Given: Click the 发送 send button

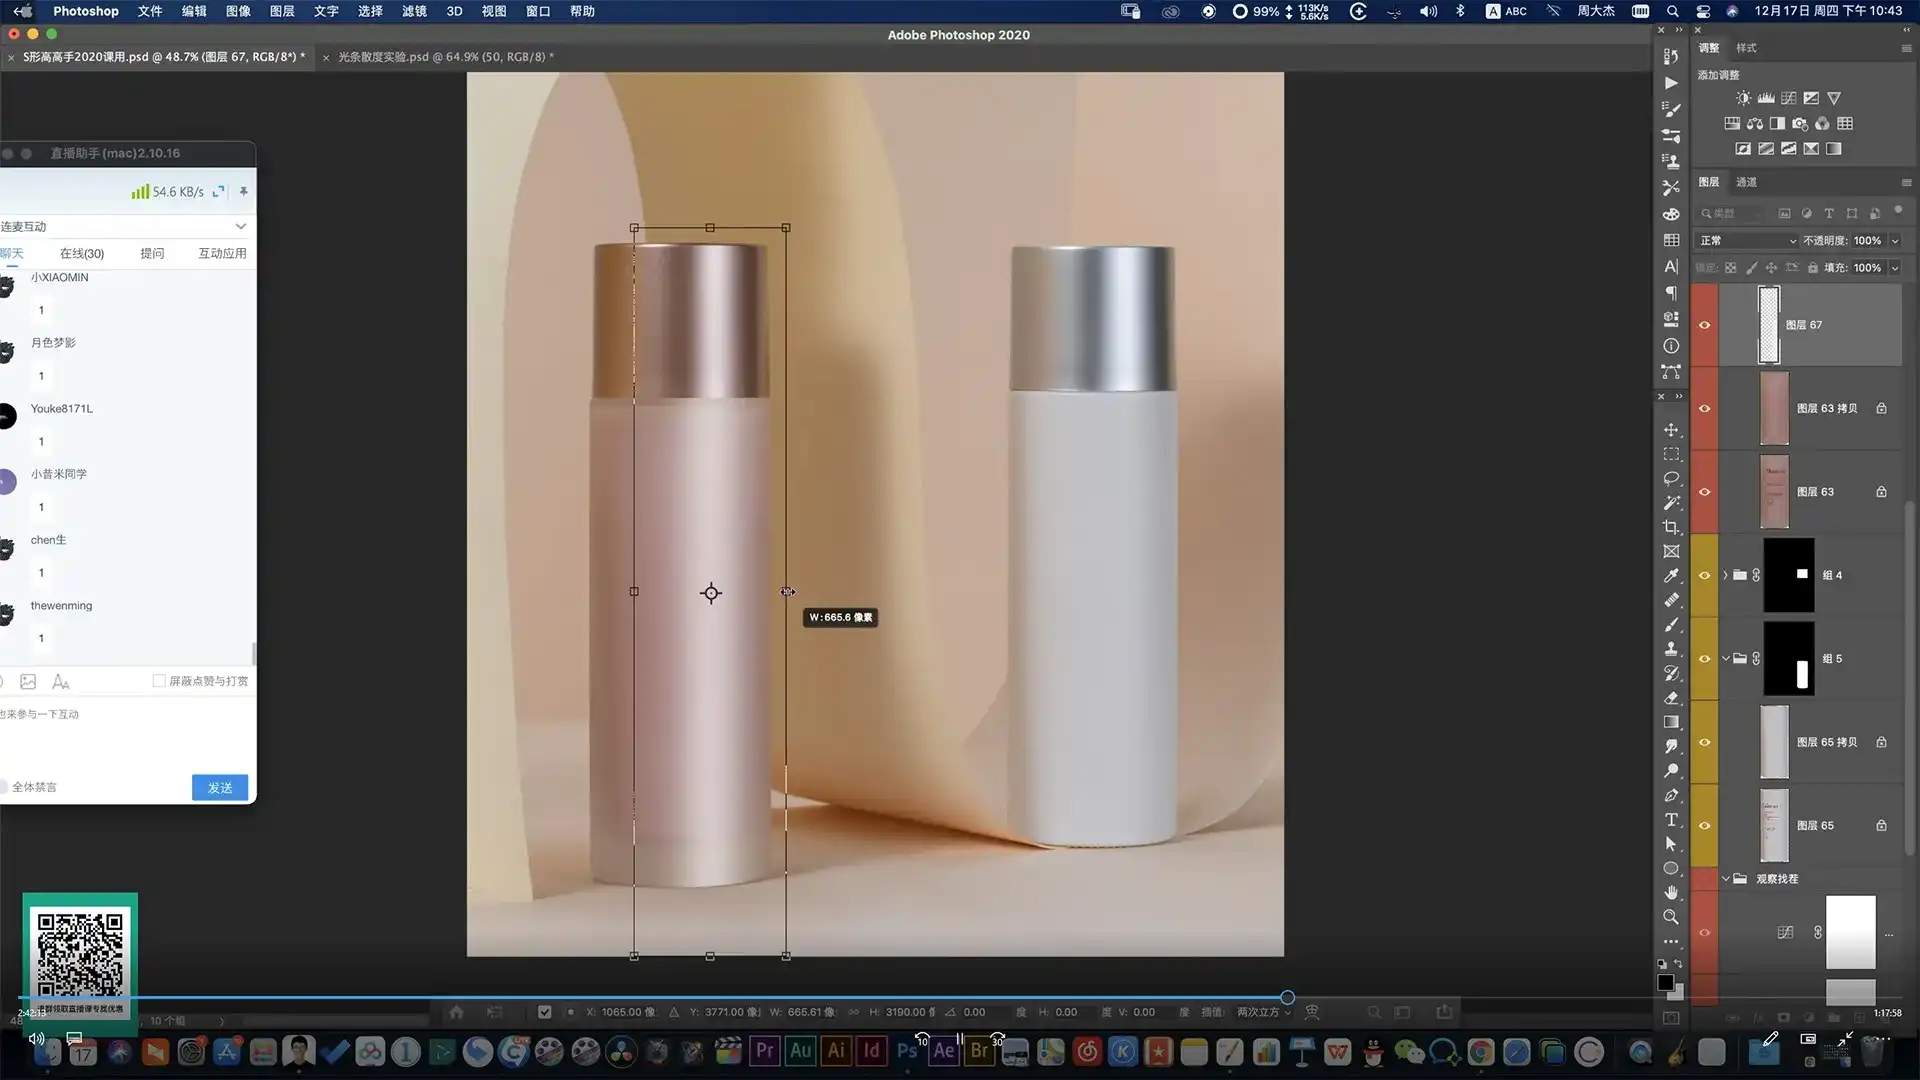Looking at the screenshot, I should (220, 788).
